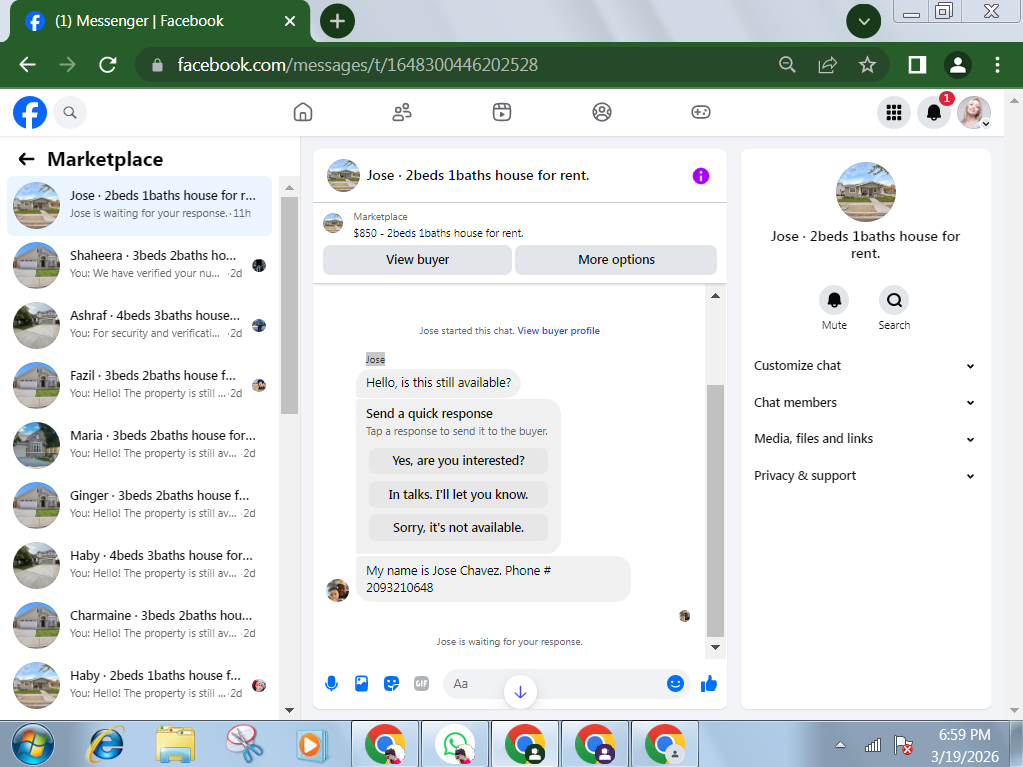The width and height of the screenshot is (1023, 767).
Task: Open WhatsApp from taskbar
Action: [x=455, y=744]
